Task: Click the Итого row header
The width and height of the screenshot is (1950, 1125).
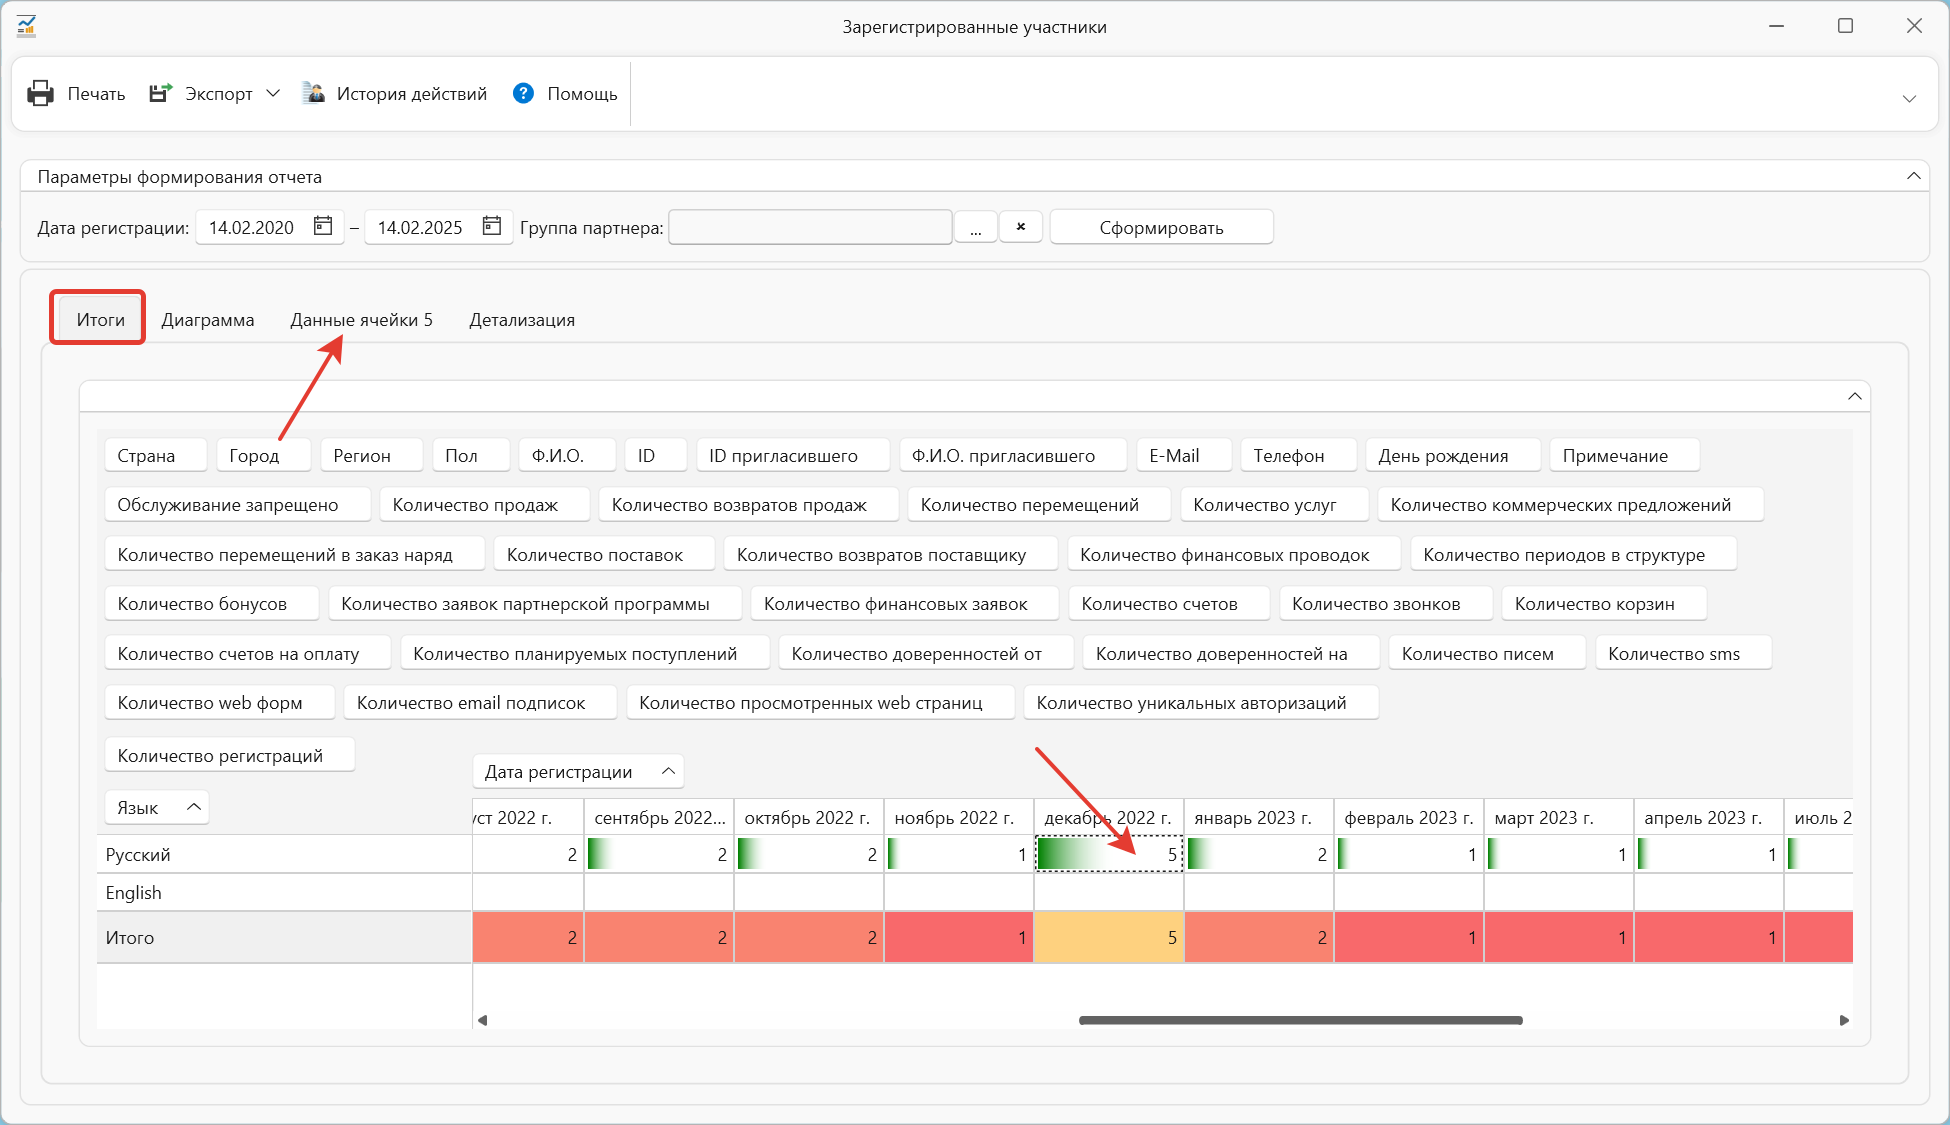Action: pos(284,937)
